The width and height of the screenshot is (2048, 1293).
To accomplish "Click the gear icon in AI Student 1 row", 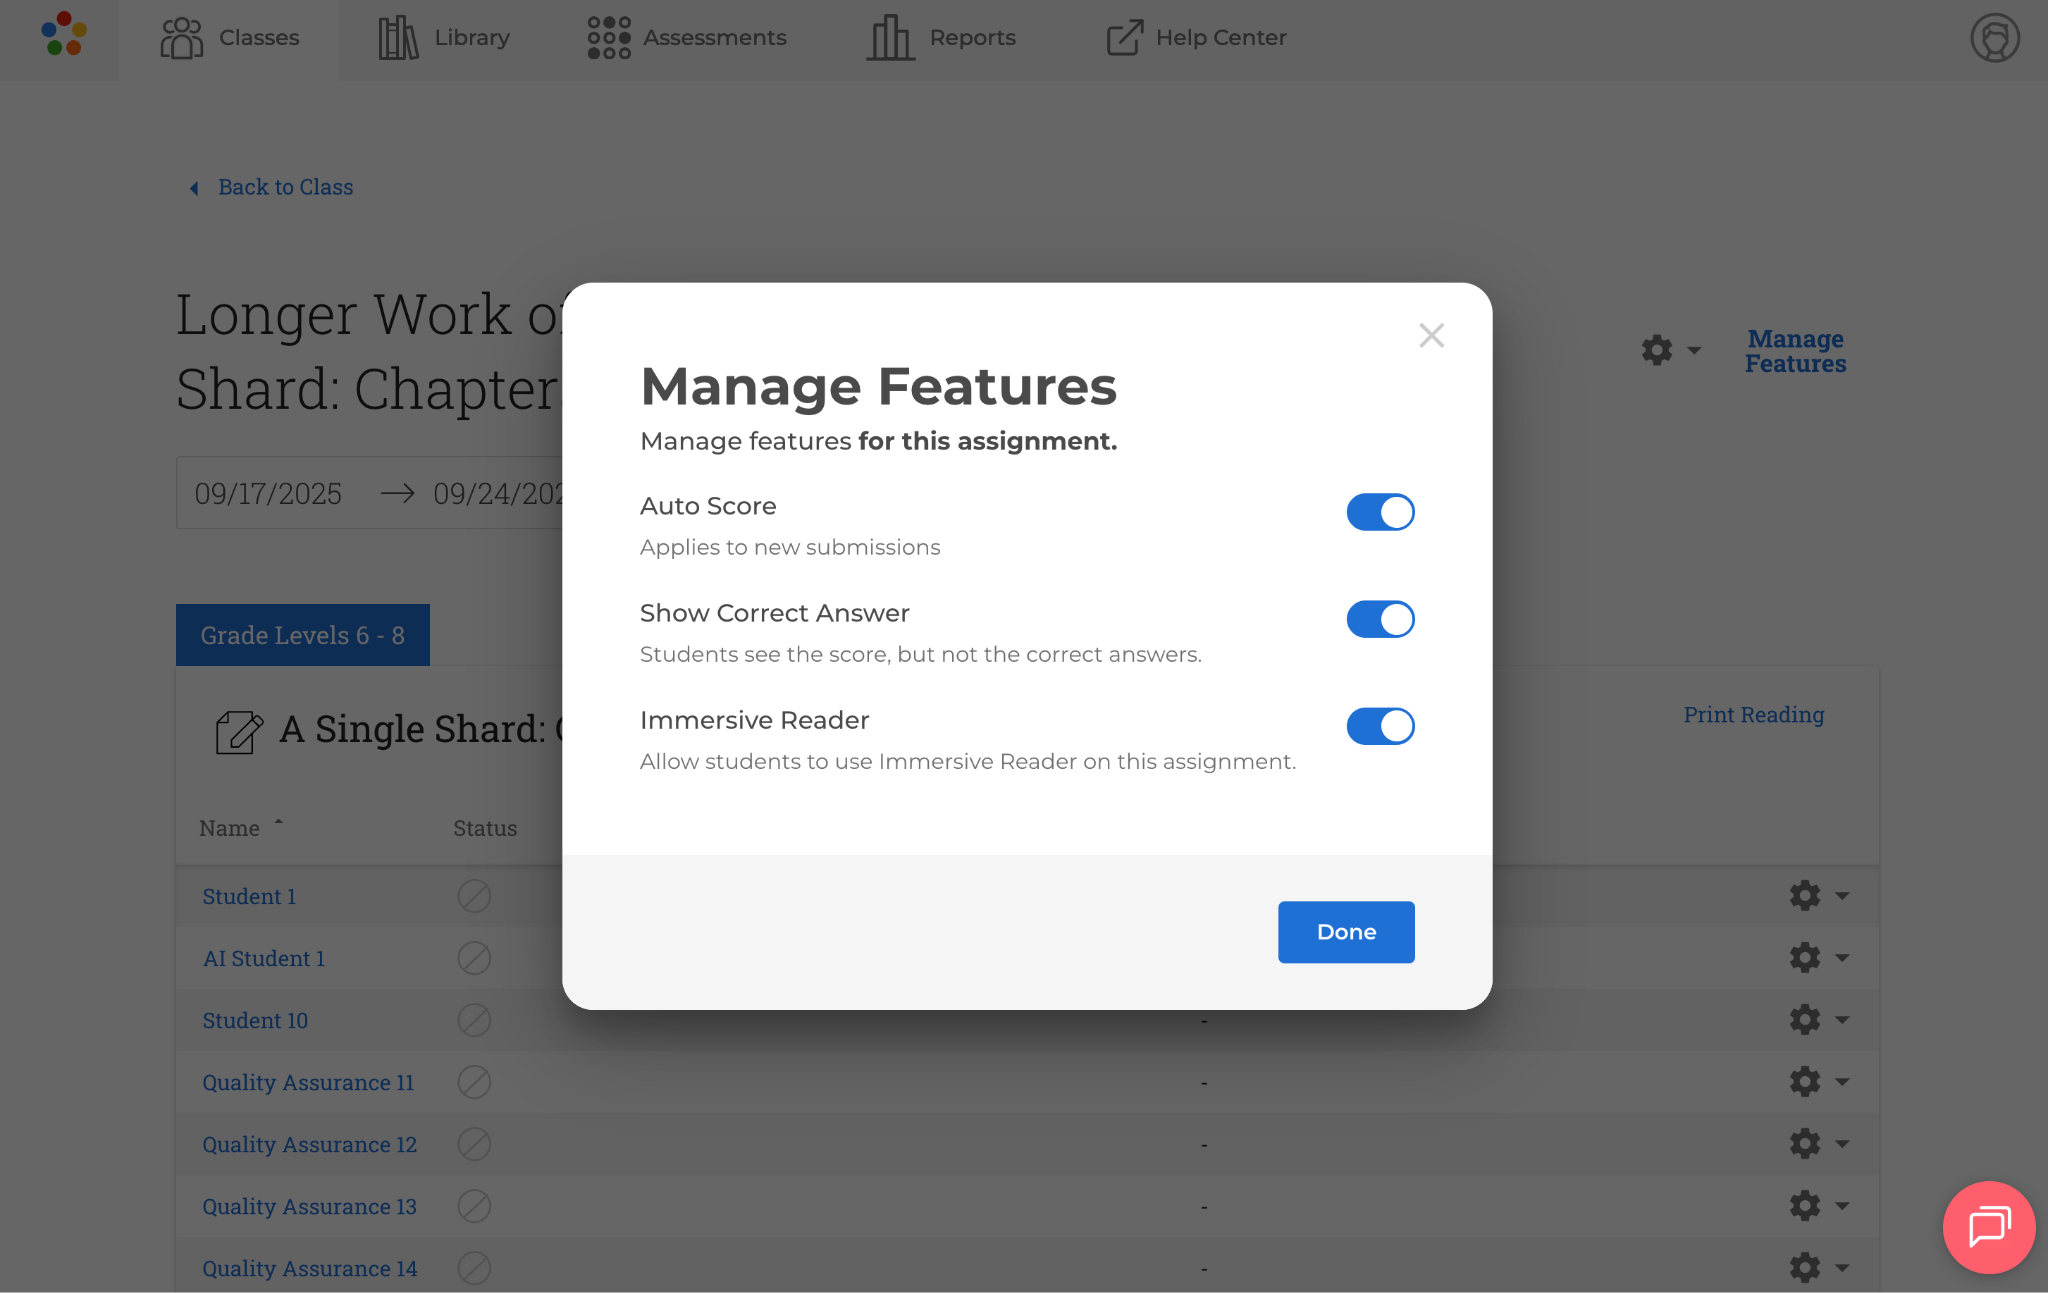I will coord(1805,957).
